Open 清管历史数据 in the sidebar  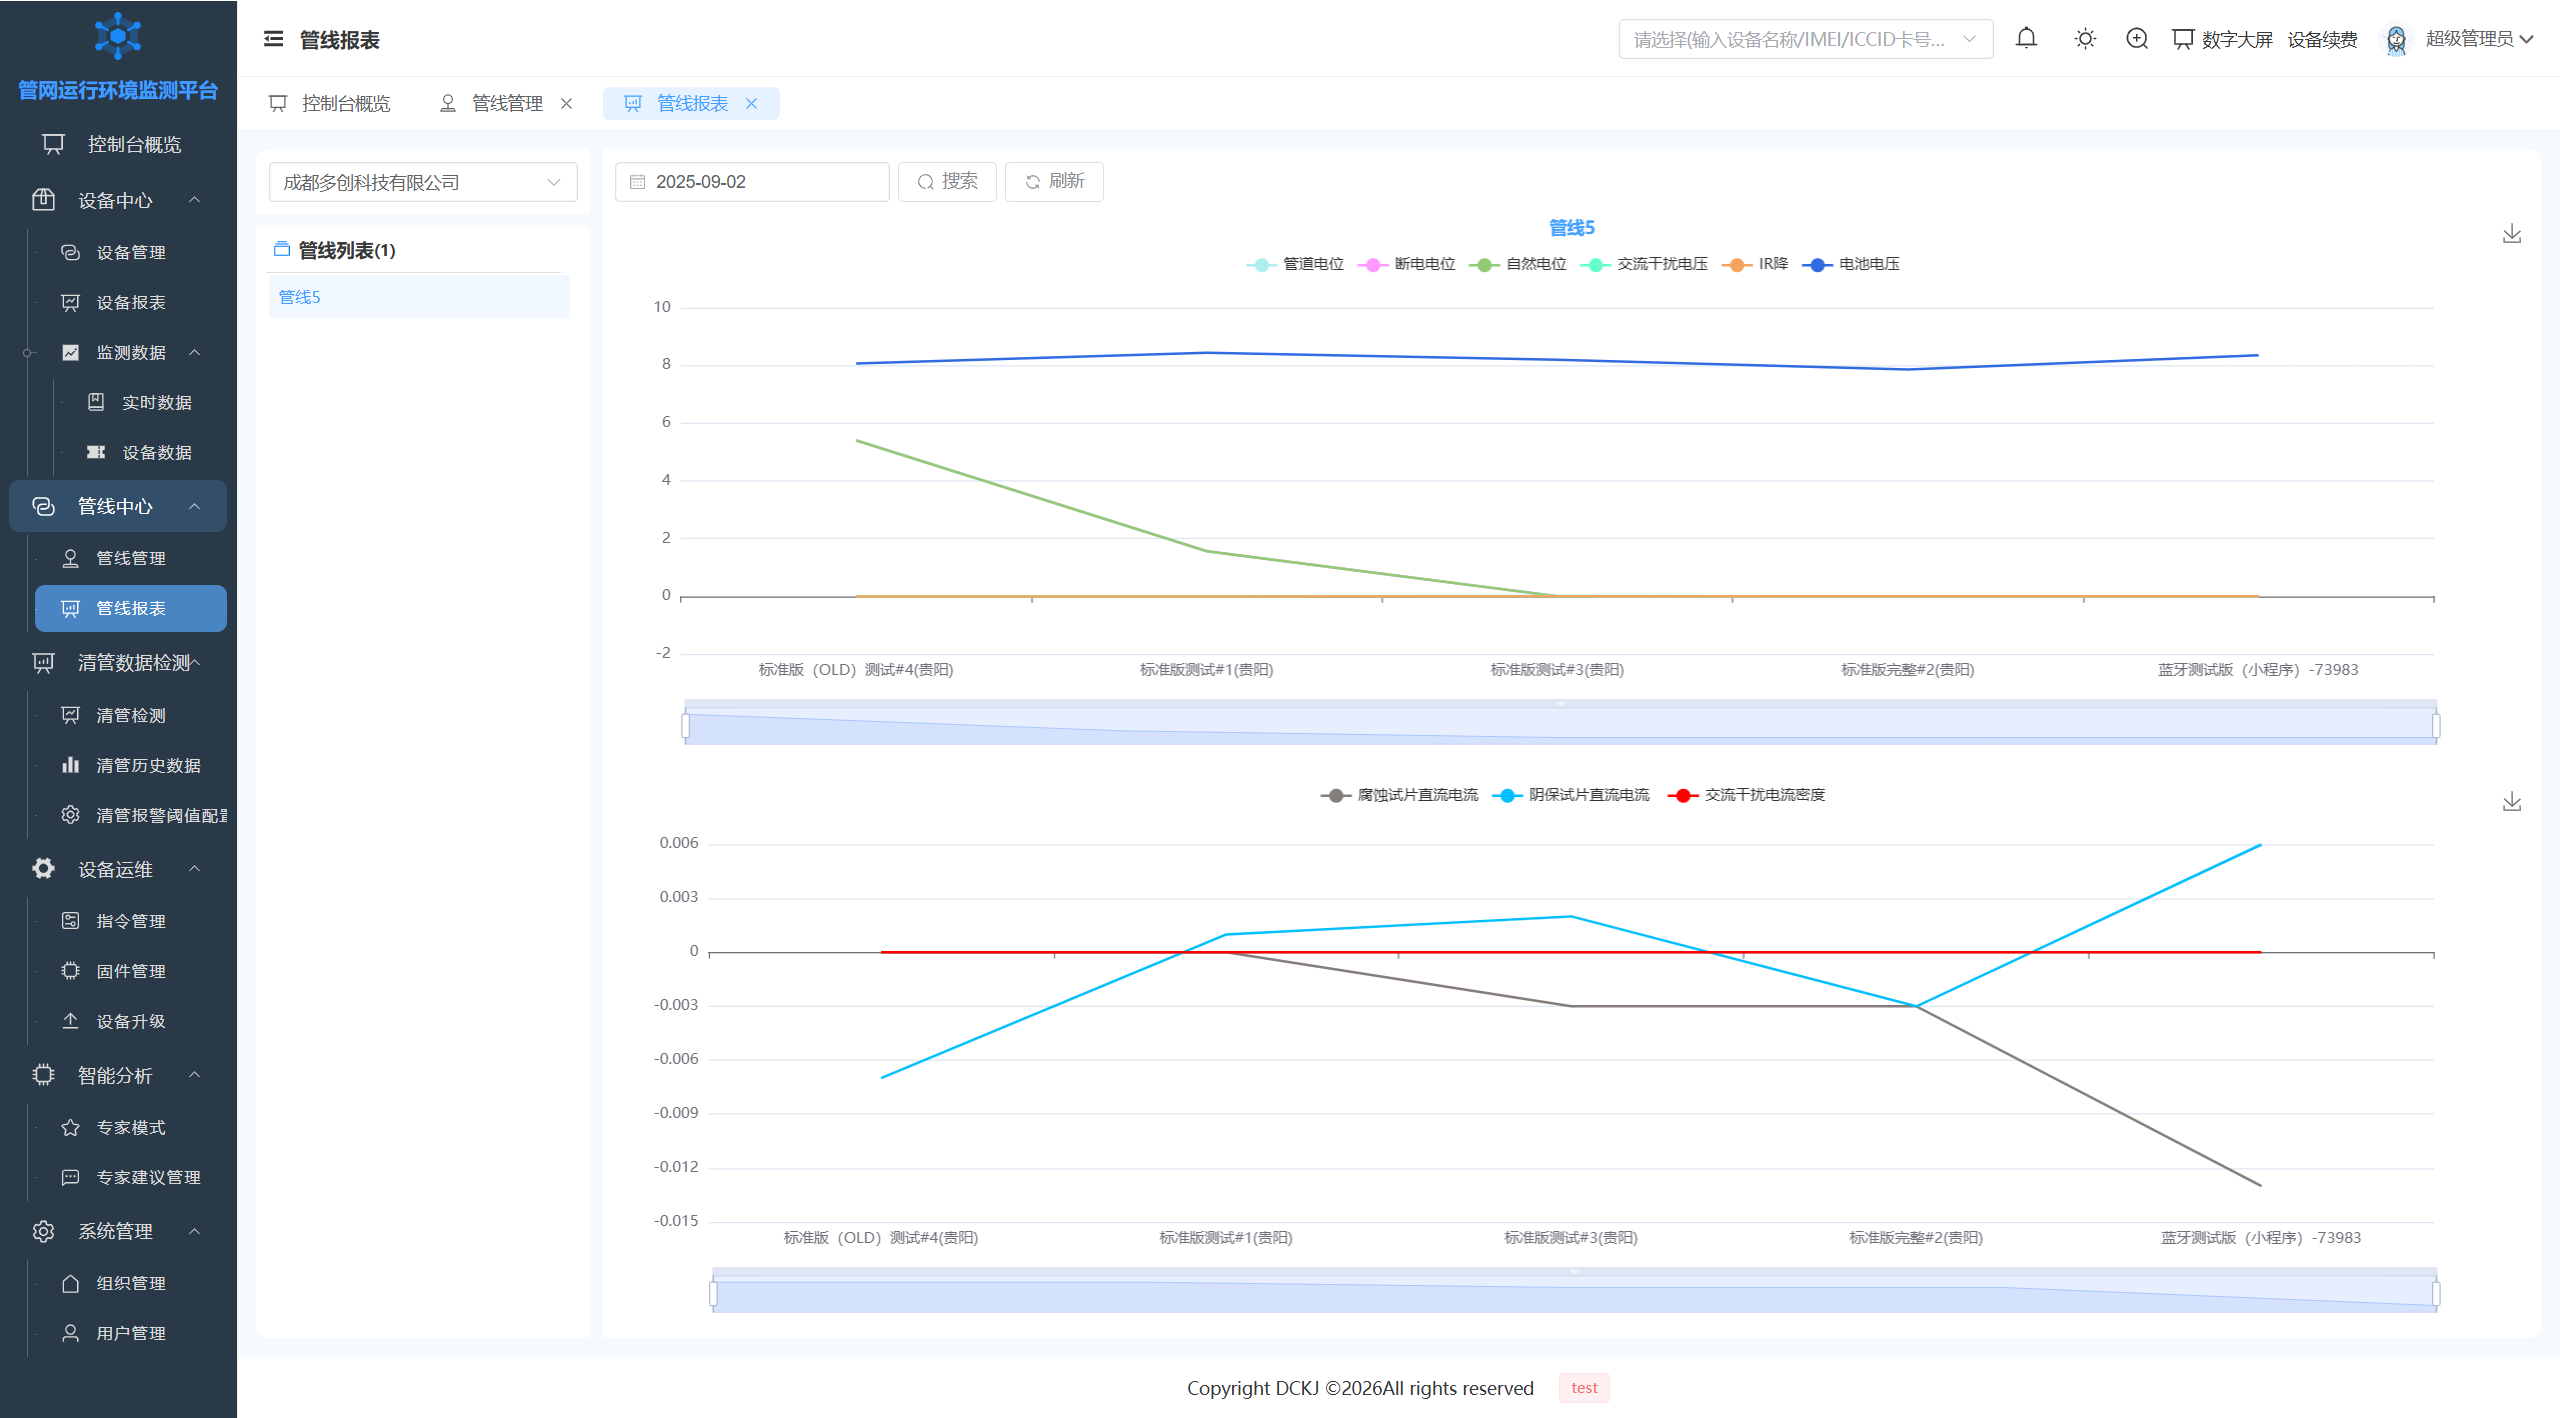pos(130,765)
